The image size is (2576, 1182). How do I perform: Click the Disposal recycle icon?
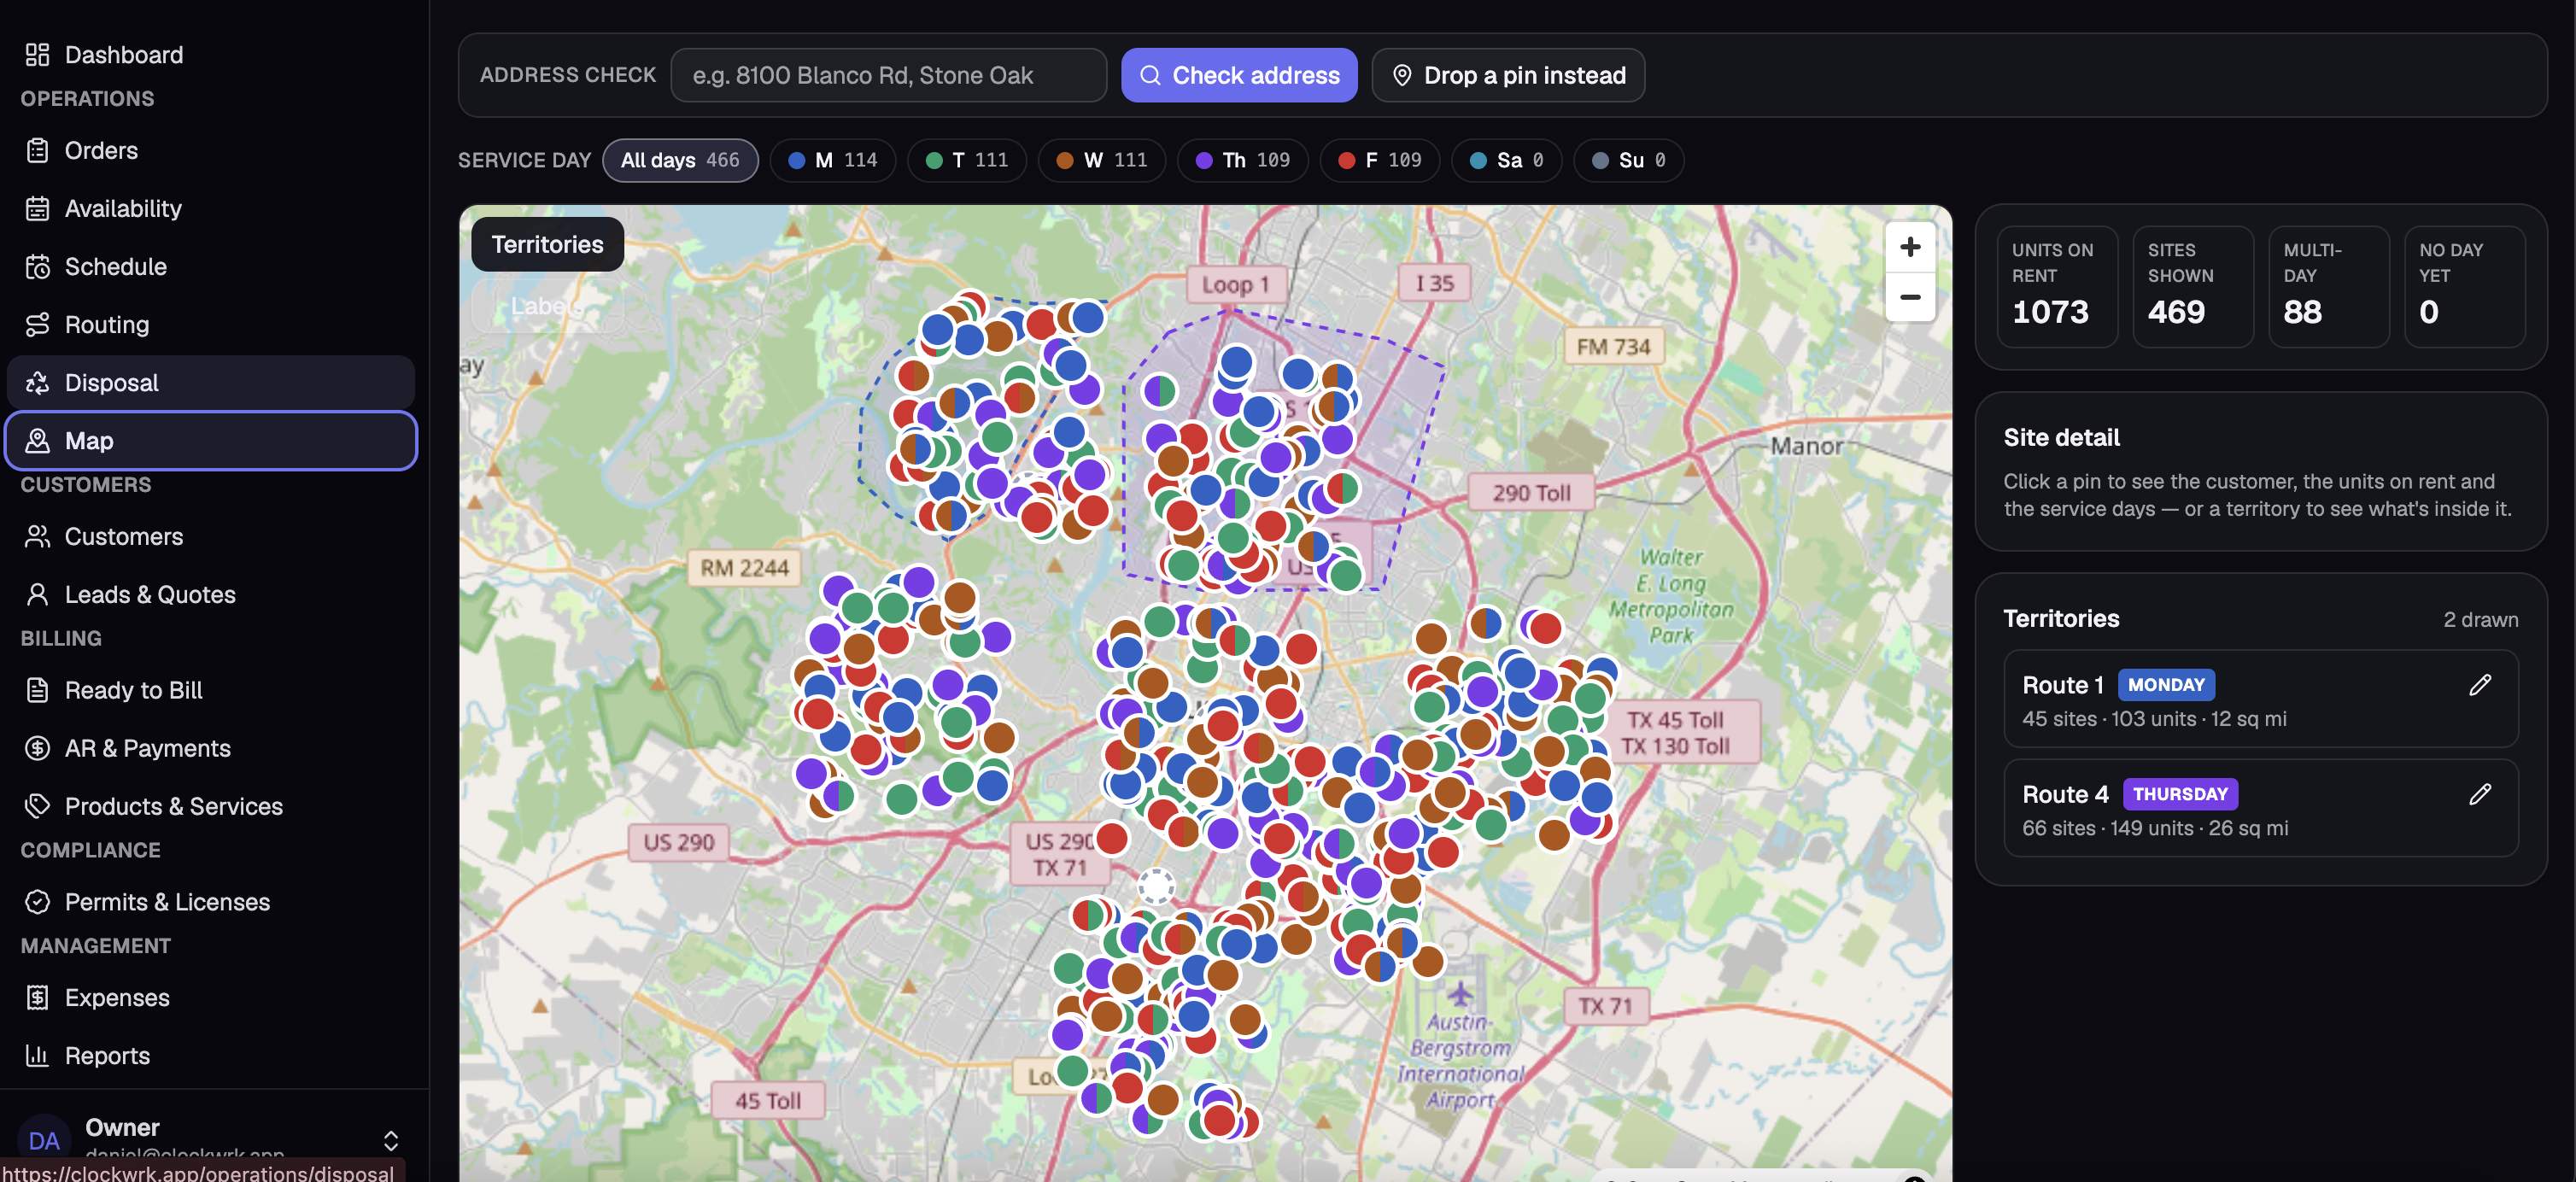tap(37, 383)
